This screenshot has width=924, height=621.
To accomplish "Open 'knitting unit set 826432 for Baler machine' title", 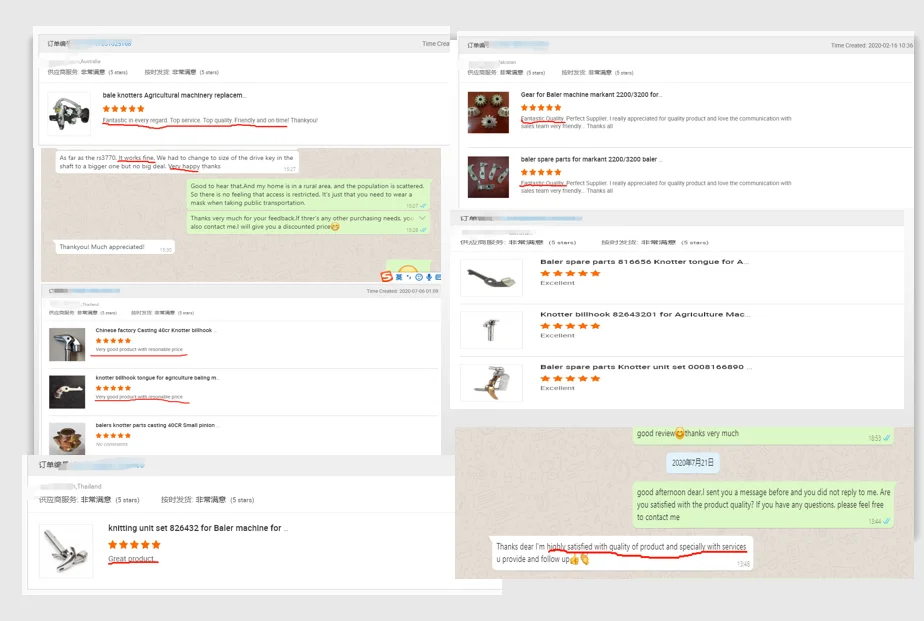I will pyautogui.click(x=198, y=528).
